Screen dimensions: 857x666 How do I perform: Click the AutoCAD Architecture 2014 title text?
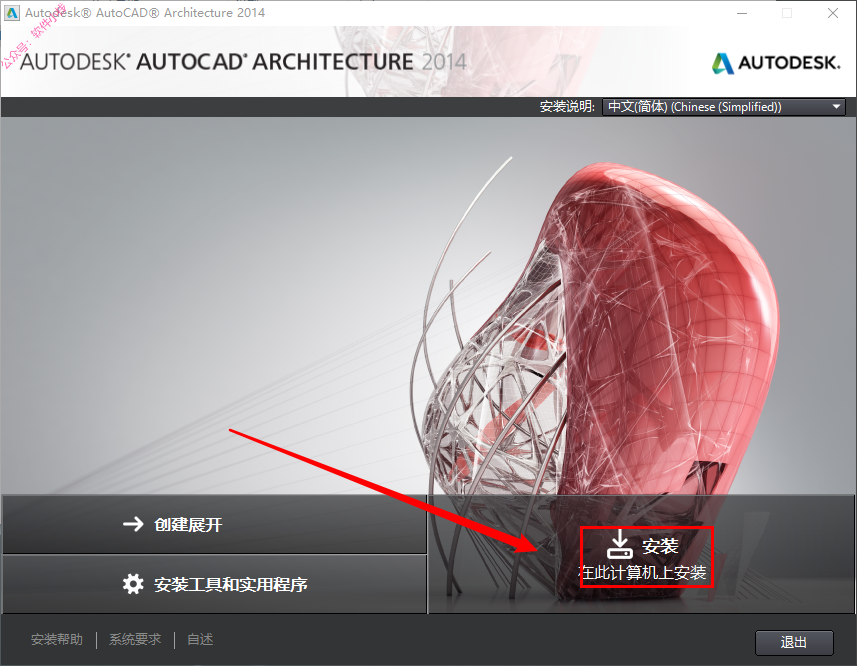243,62
